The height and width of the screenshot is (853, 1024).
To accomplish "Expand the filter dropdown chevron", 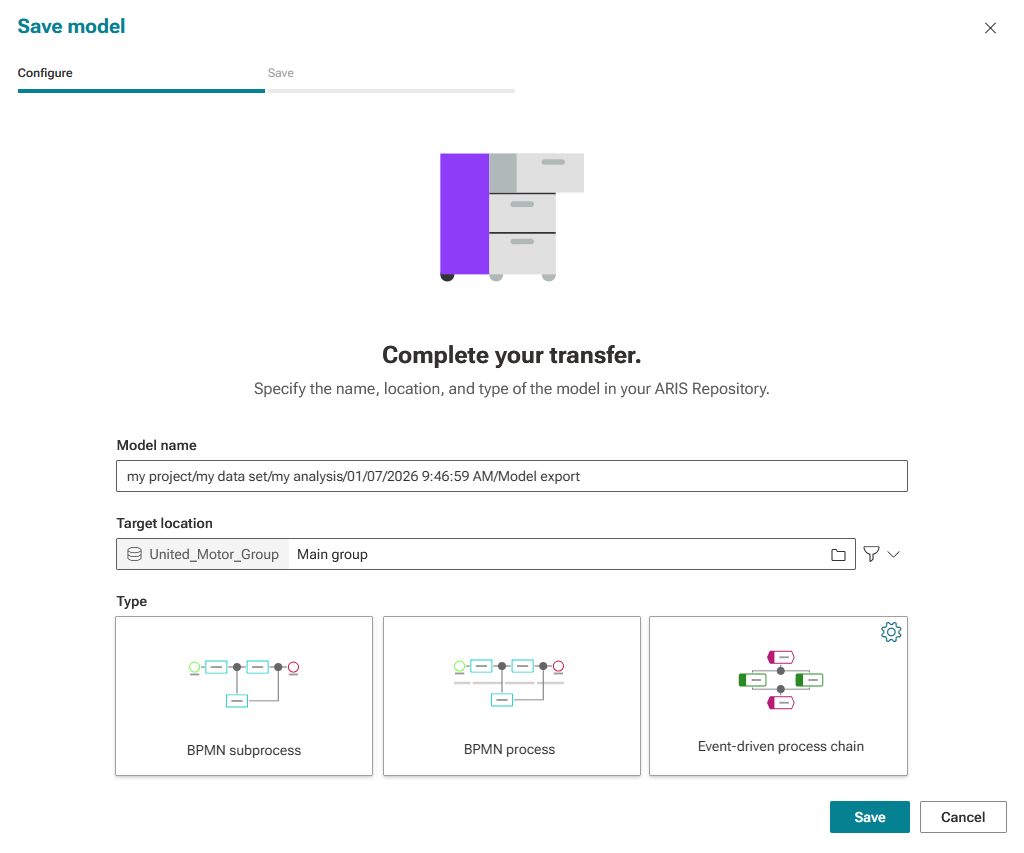I will [893, 554].
